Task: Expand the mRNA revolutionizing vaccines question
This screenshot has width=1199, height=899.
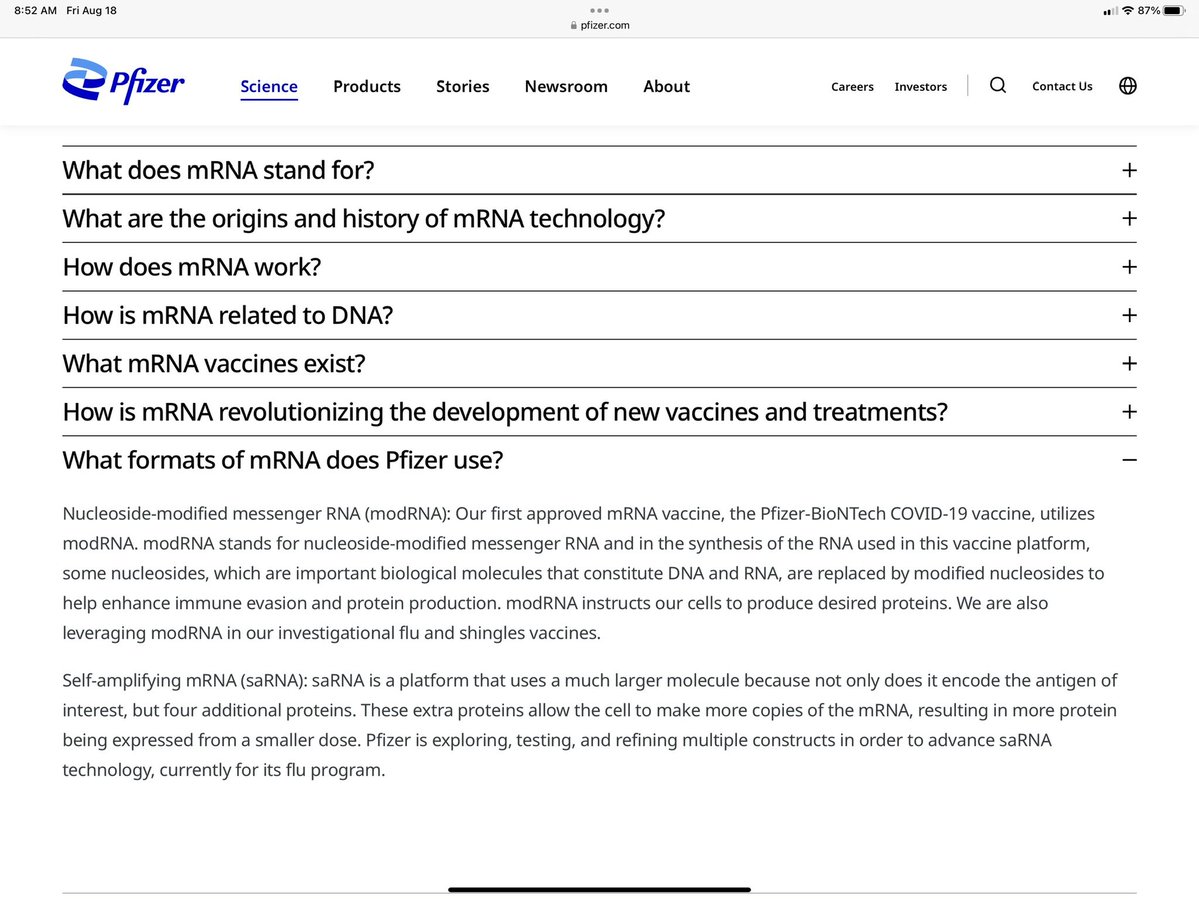Action: tap(1129, 412)
